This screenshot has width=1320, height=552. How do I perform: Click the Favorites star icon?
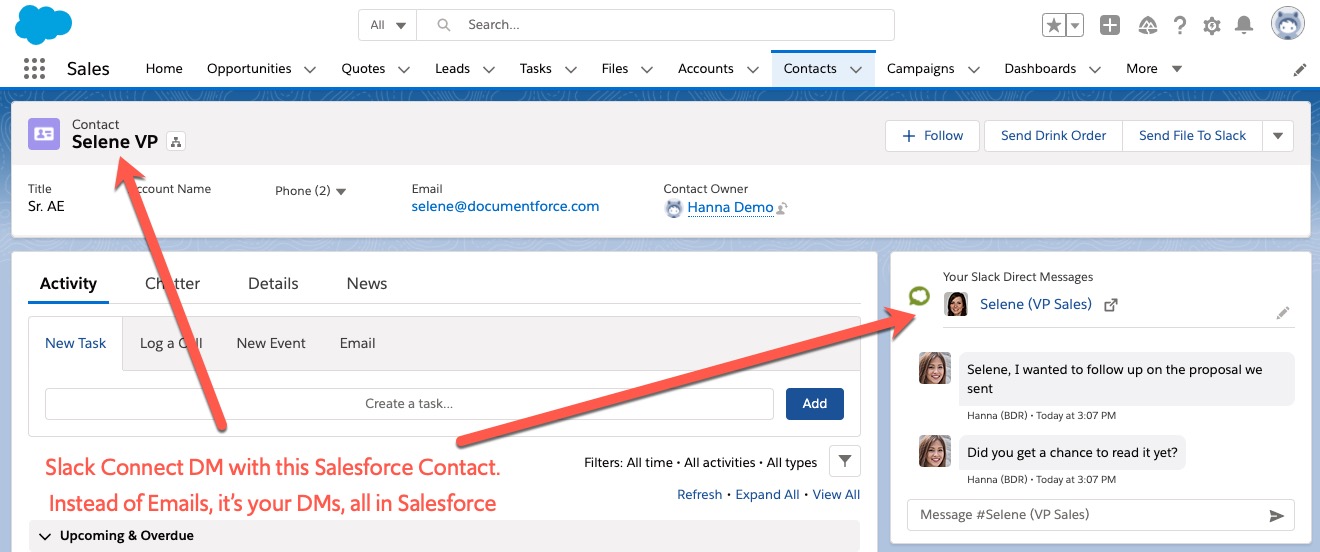point(1054,25)
